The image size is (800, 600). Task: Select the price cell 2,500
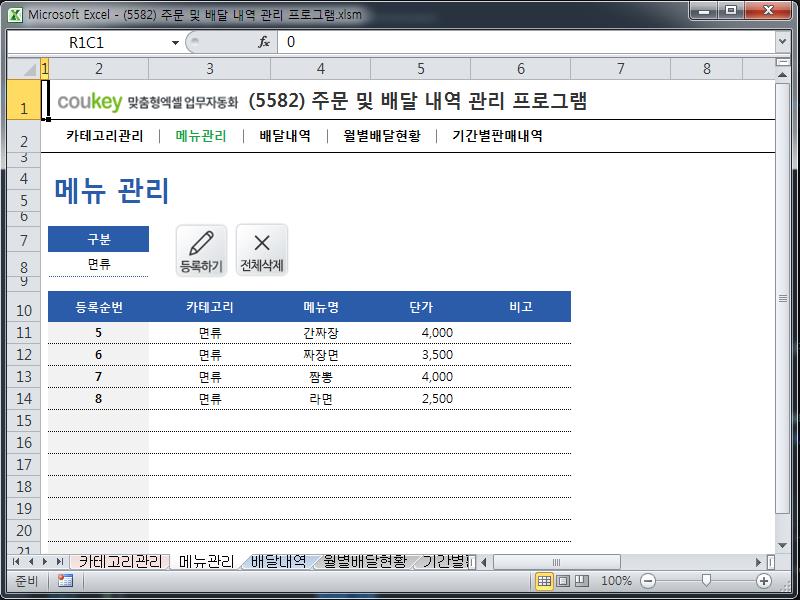click(420, 398)
